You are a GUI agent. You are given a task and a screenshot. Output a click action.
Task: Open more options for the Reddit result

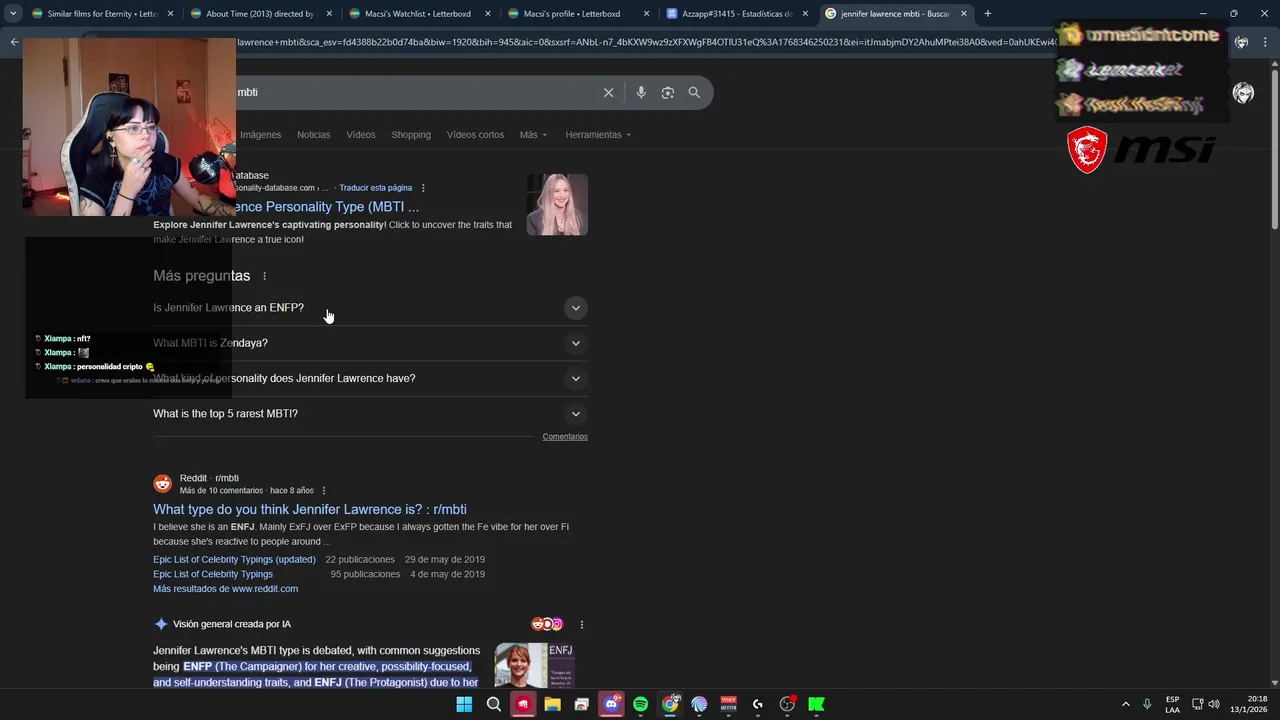click(324, 491)
